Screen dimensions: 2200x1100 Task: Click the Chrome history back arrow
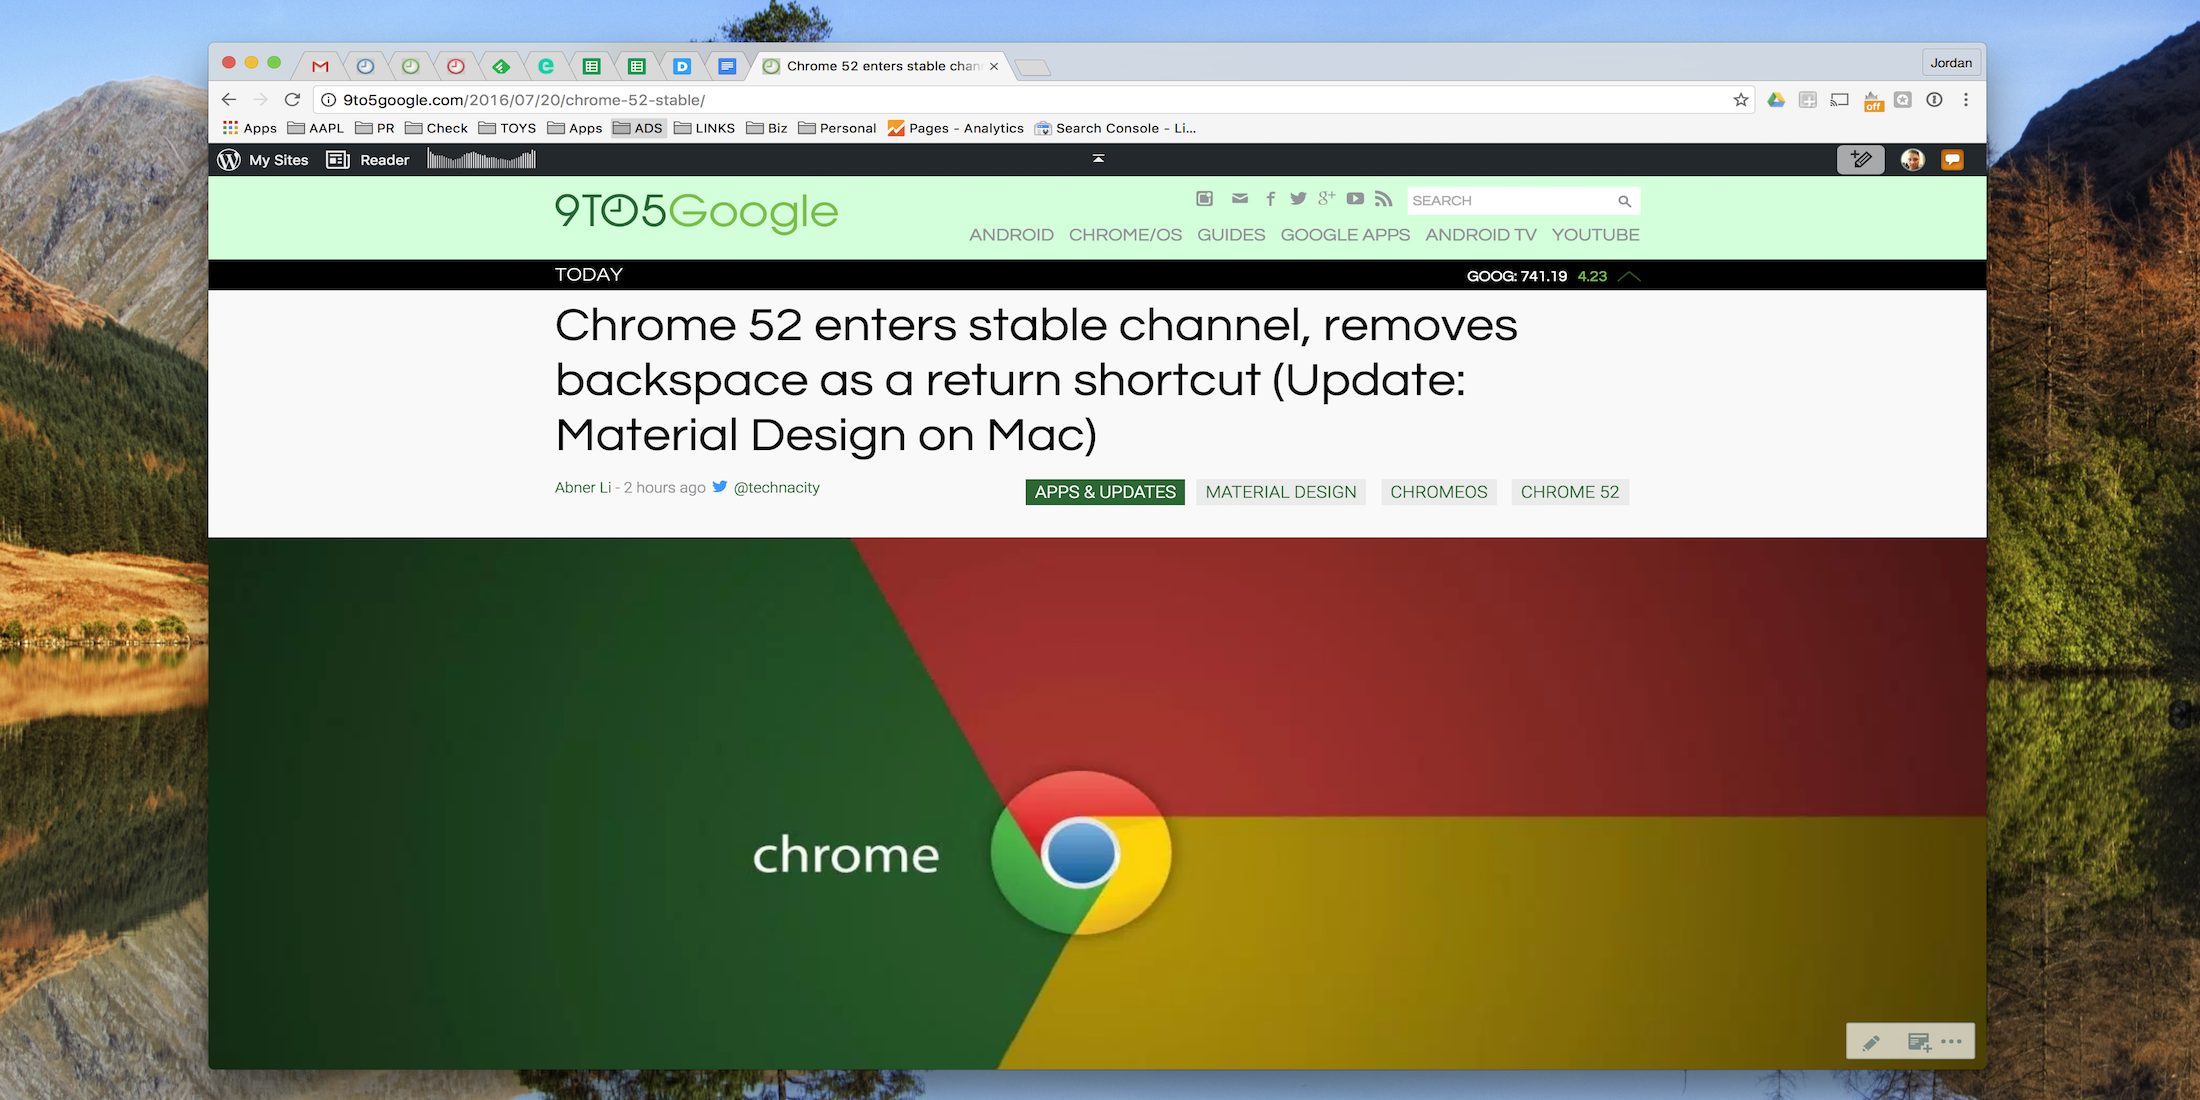(230, 98)
